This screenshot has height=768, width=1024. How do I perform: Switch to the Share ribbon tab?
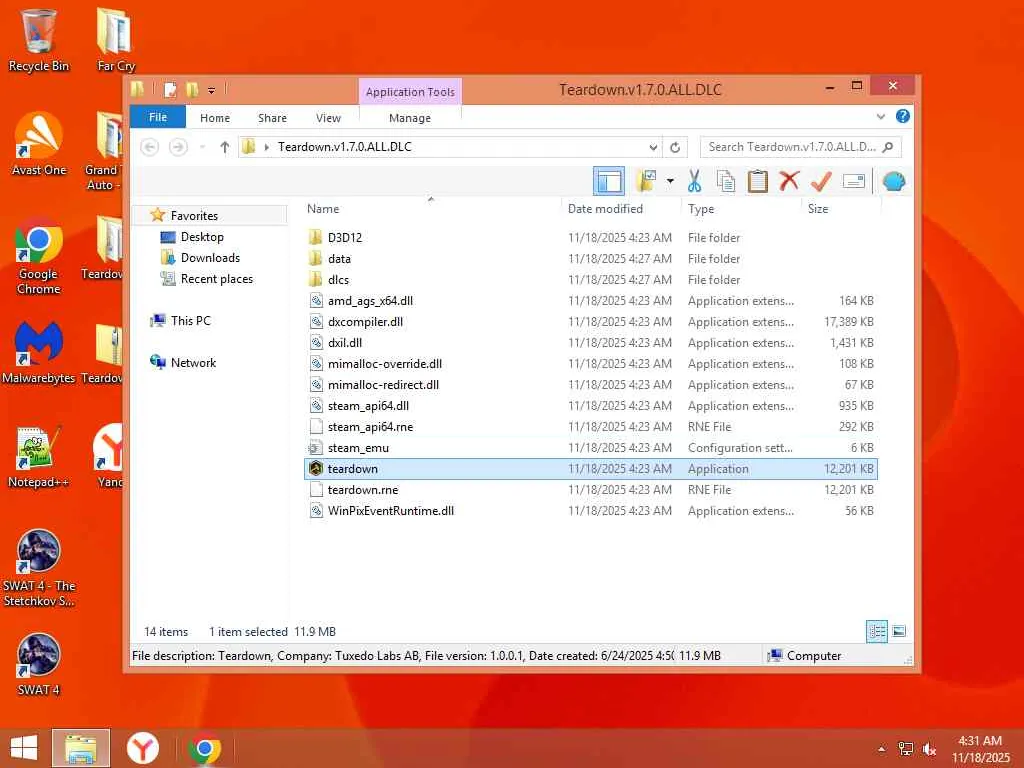pyautogui.click(x=272, y=118)
